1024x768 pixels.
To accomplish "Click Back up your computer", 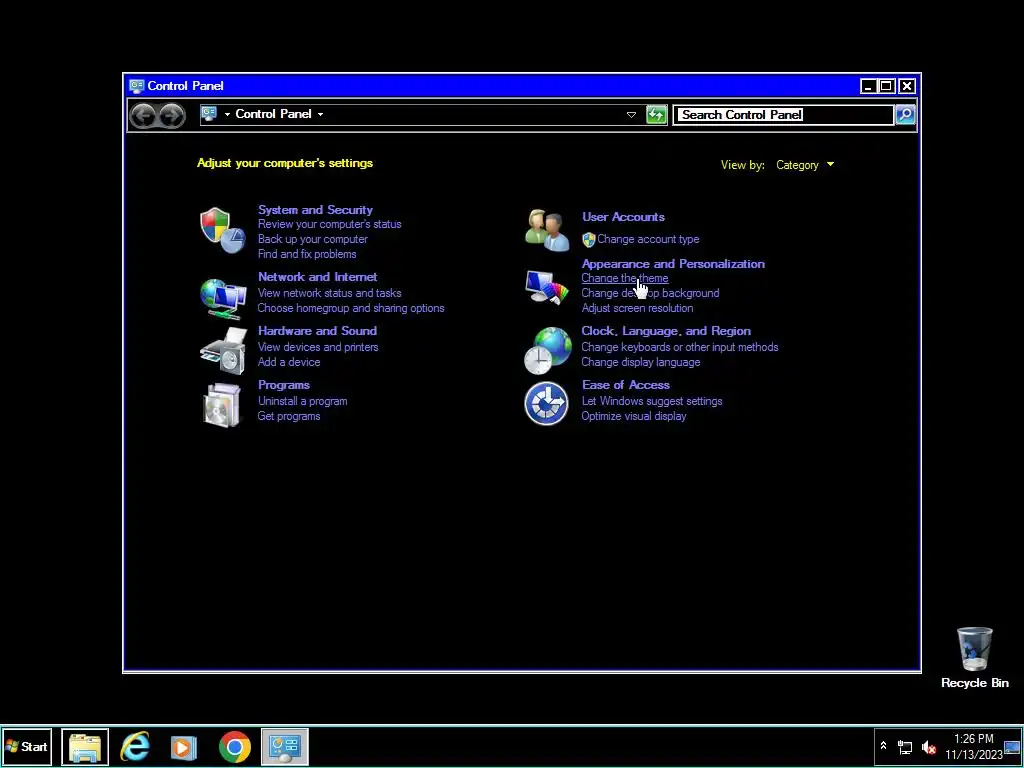I will (x=313, y=239).
